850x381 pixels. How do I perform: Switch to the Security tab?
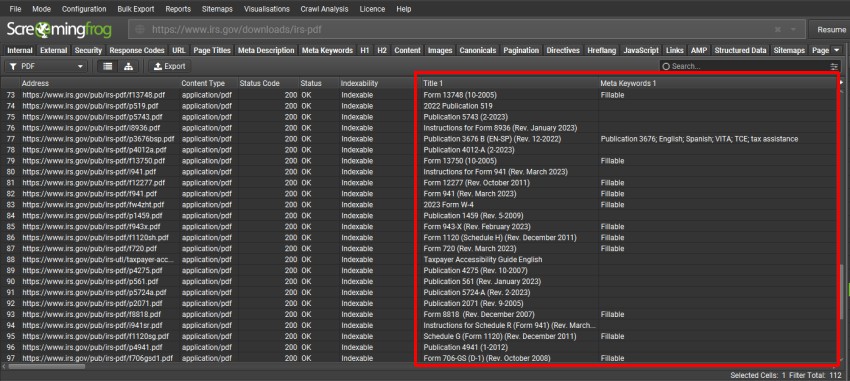pos(88,50)
